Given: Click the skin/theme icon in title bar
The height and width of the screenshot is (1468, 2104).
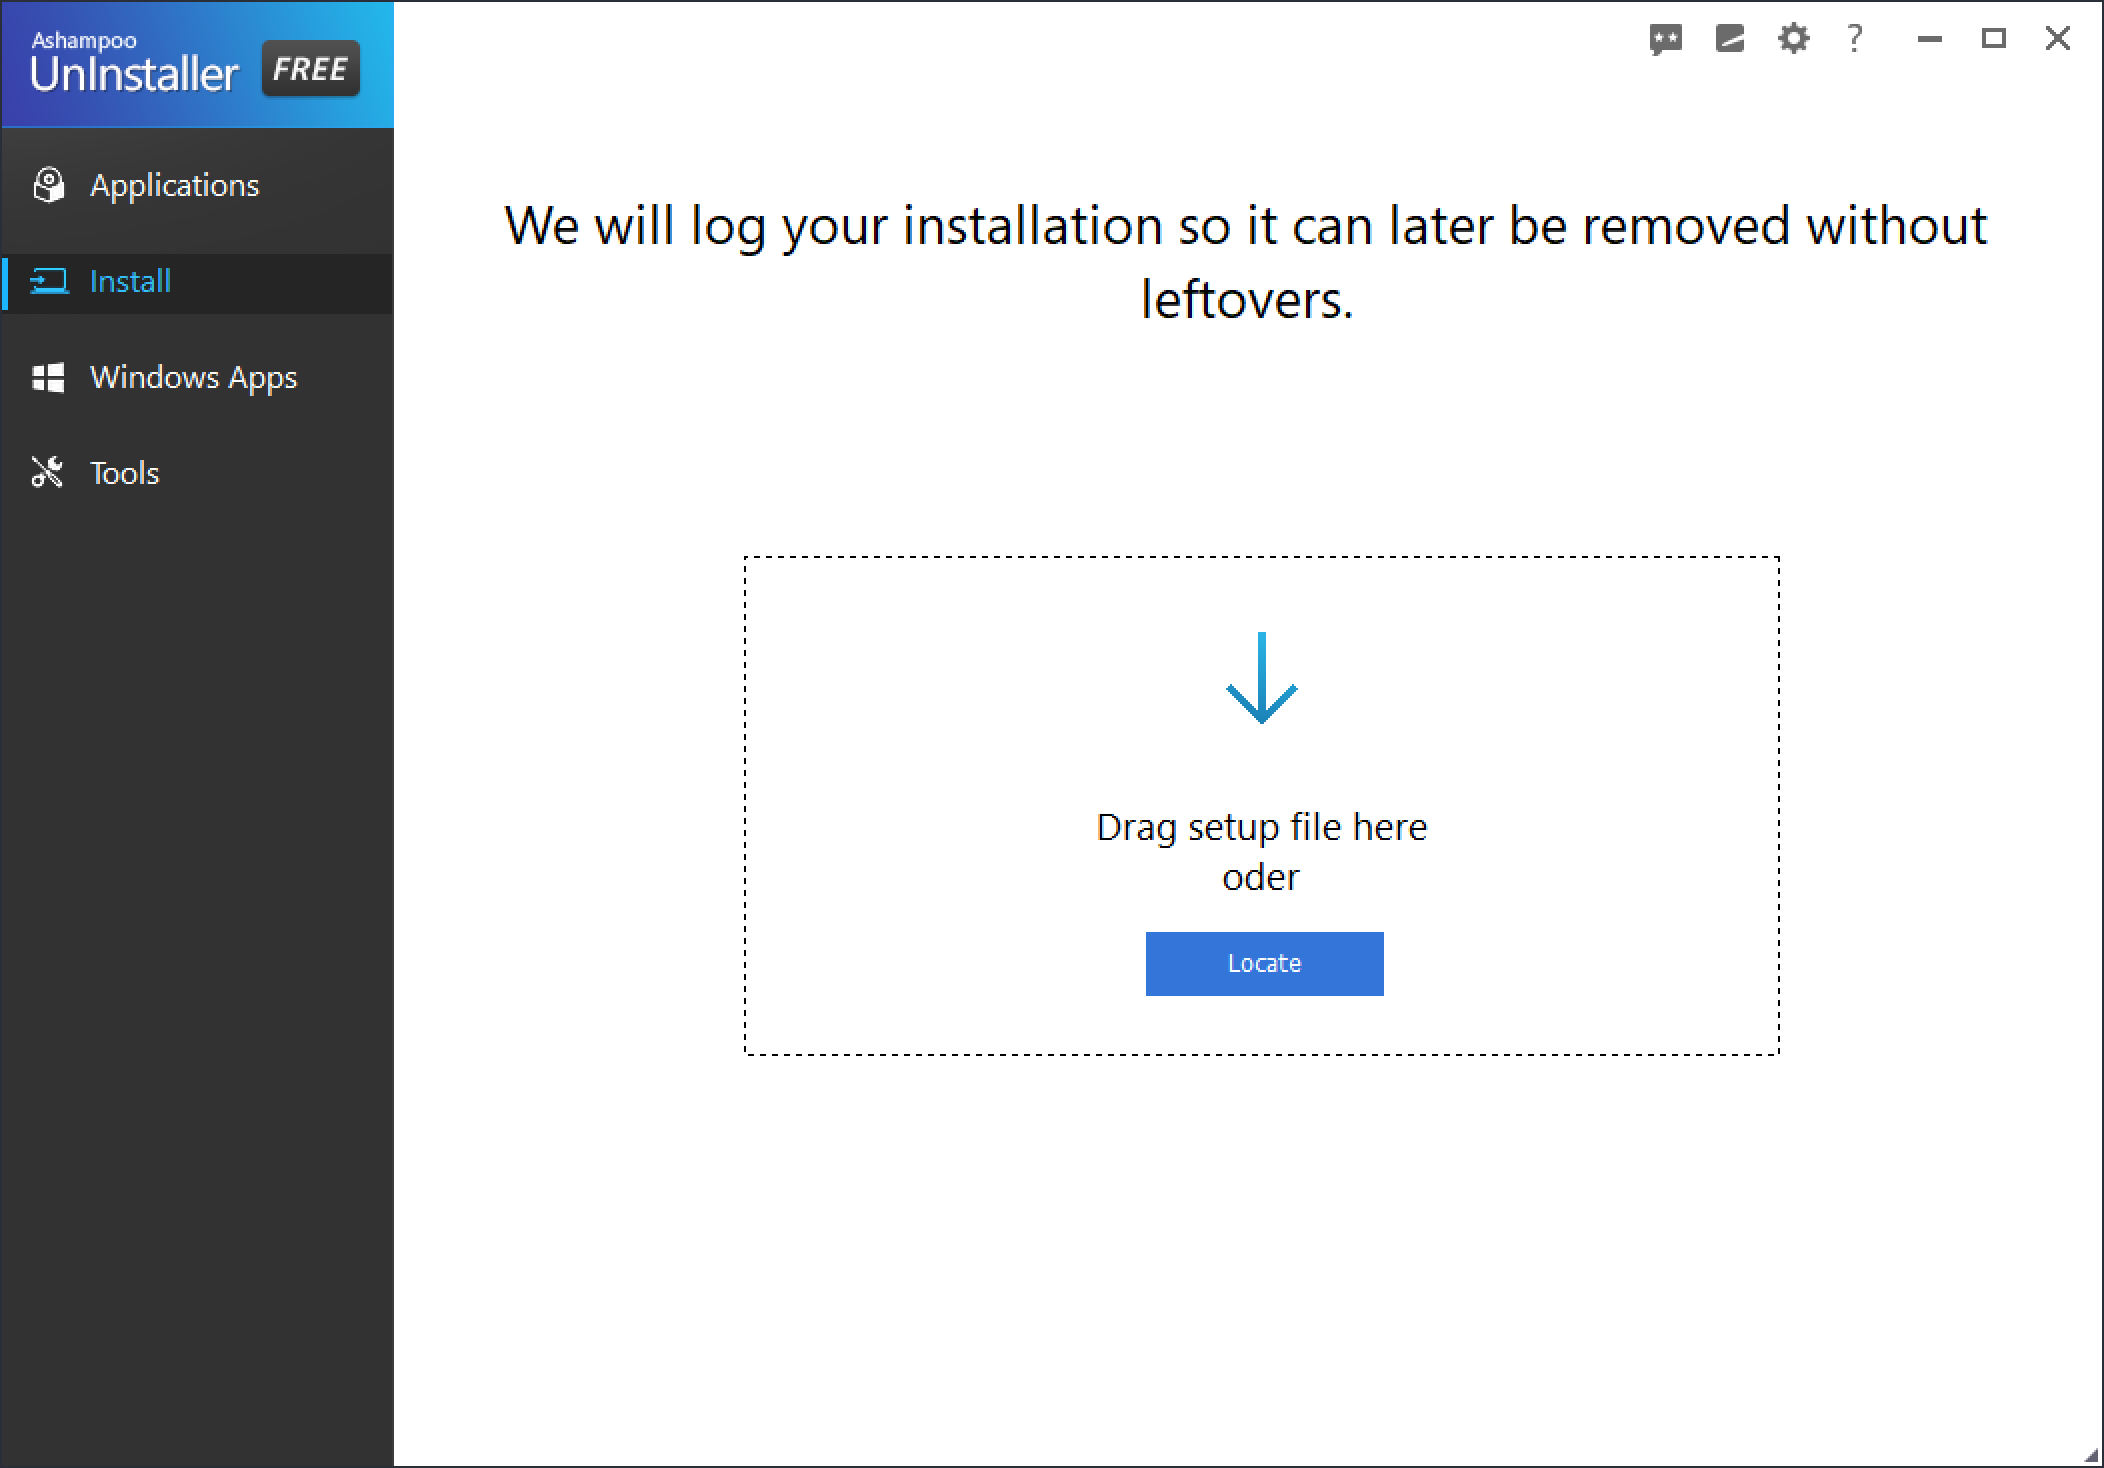Looking at the screenshot, I should tap(1730, 39).
